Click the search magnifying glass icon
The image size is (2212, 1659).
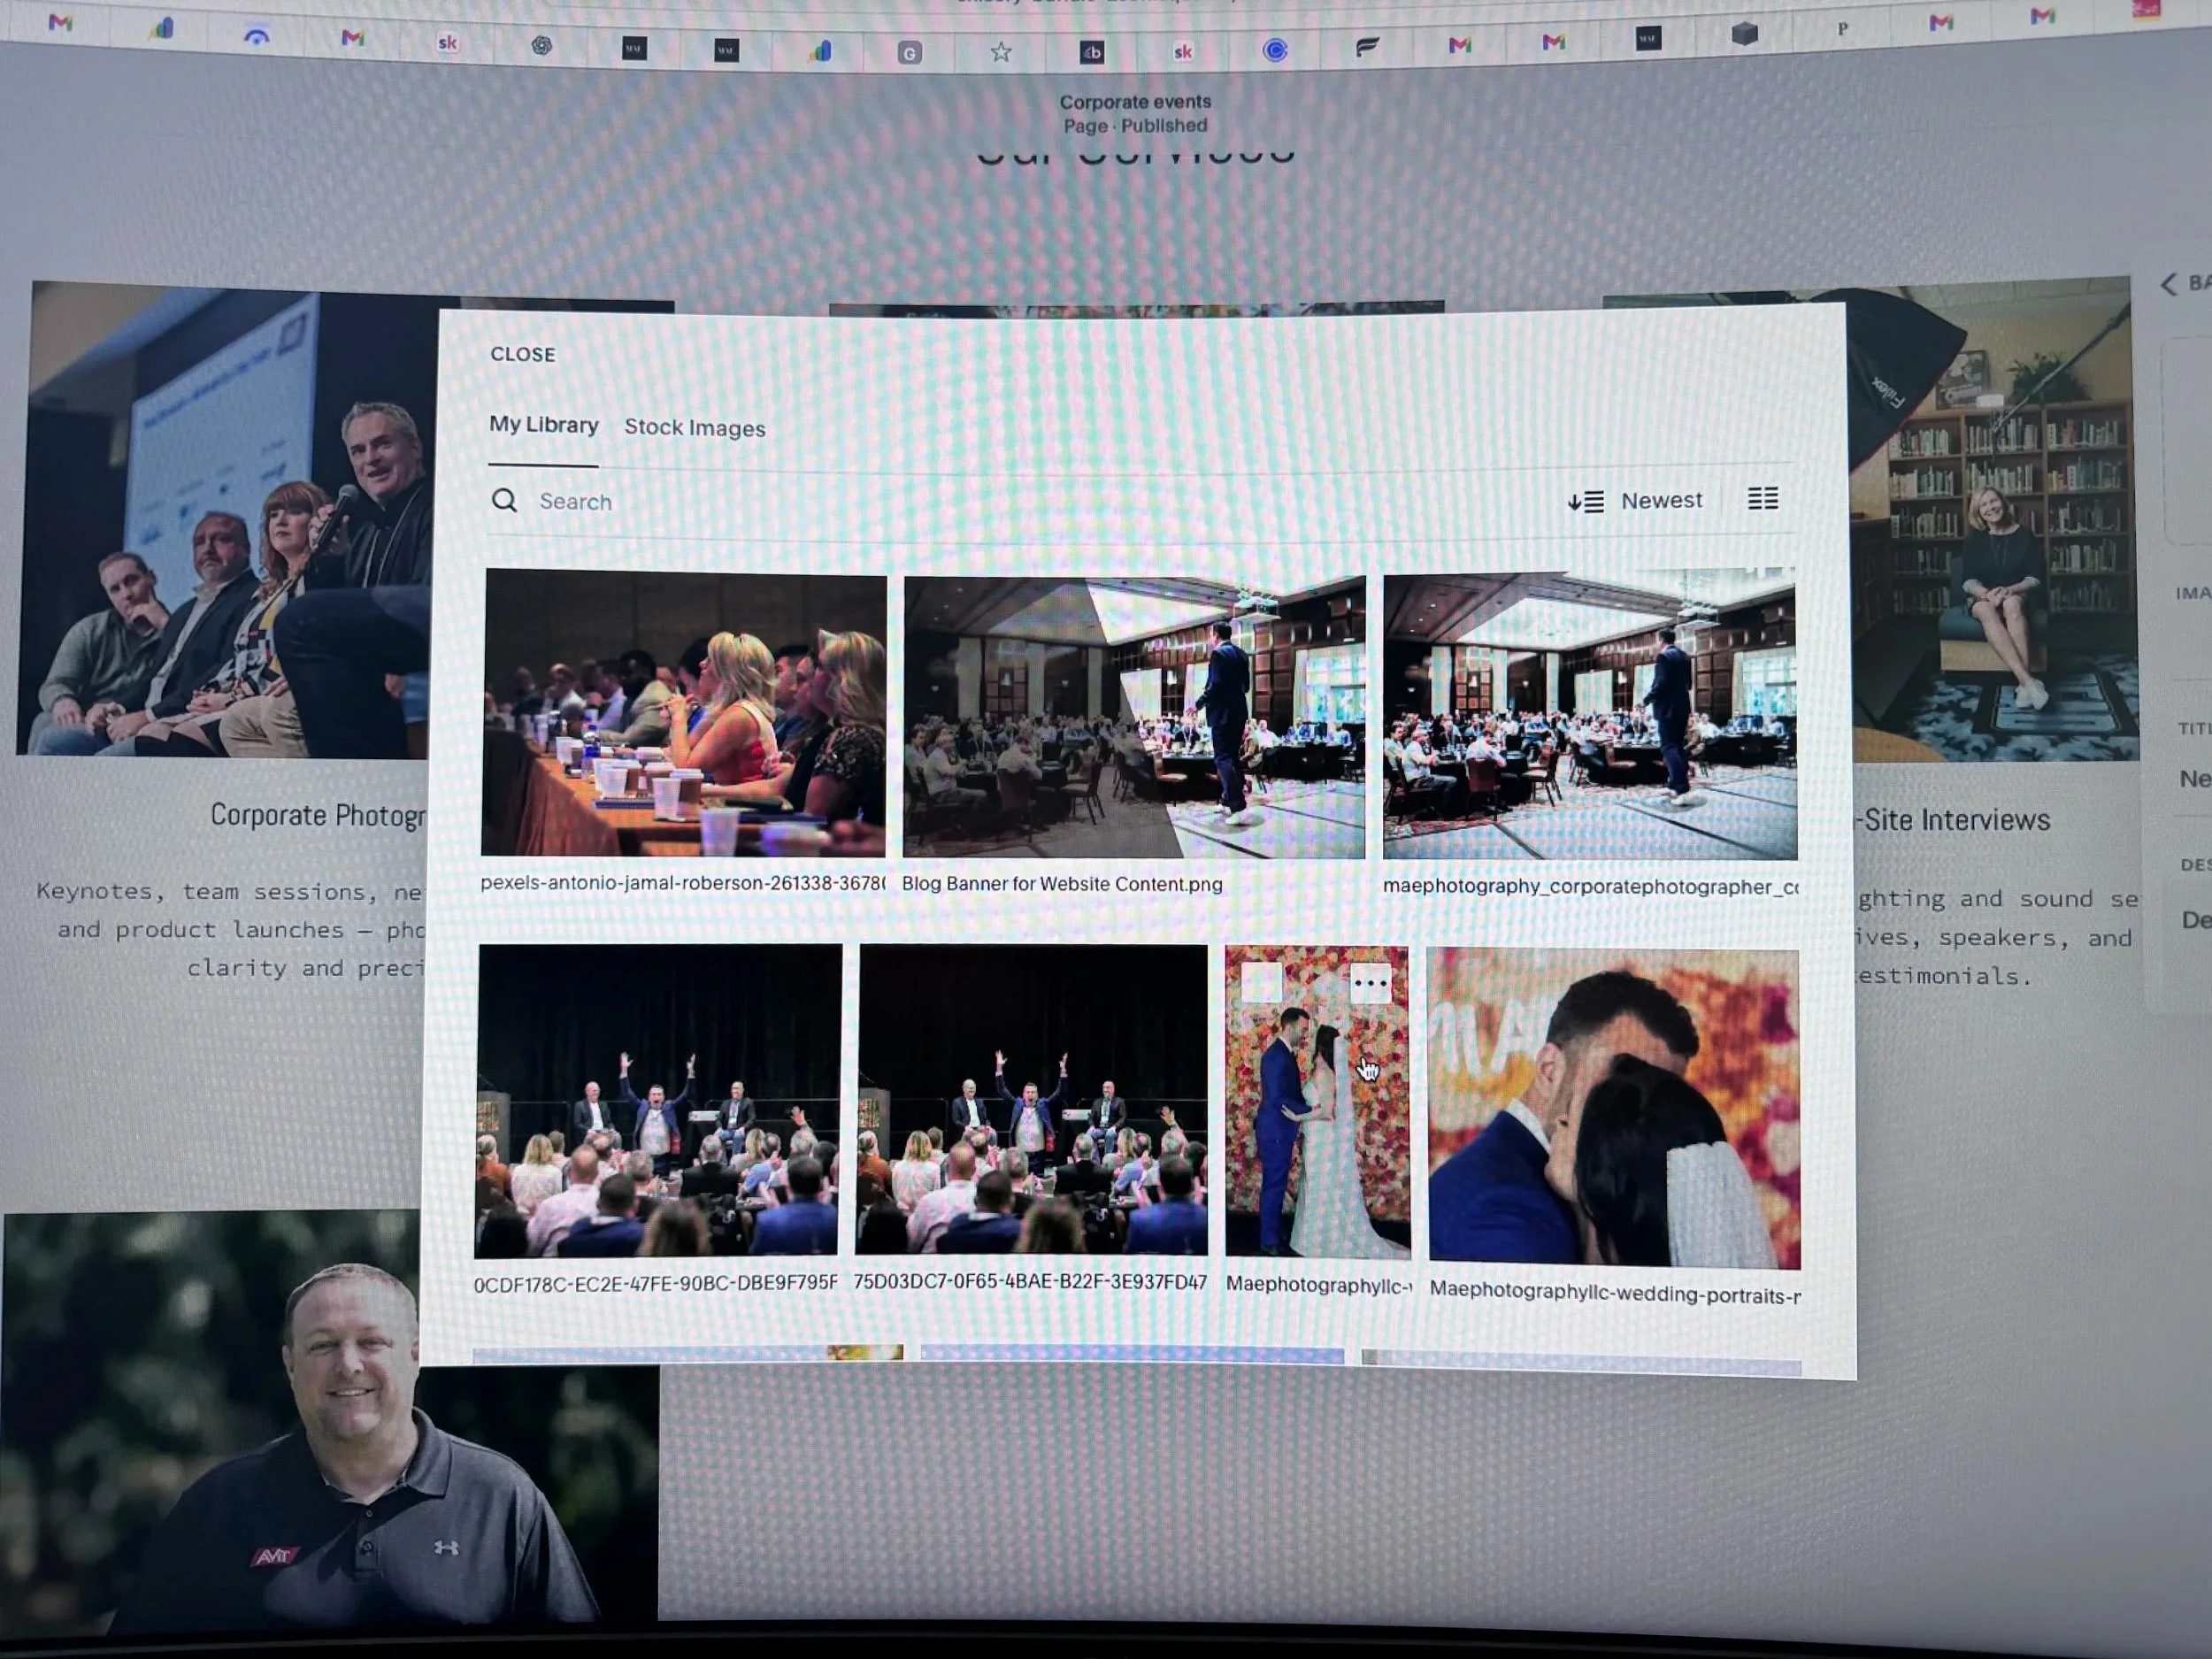tap(506, 501)
